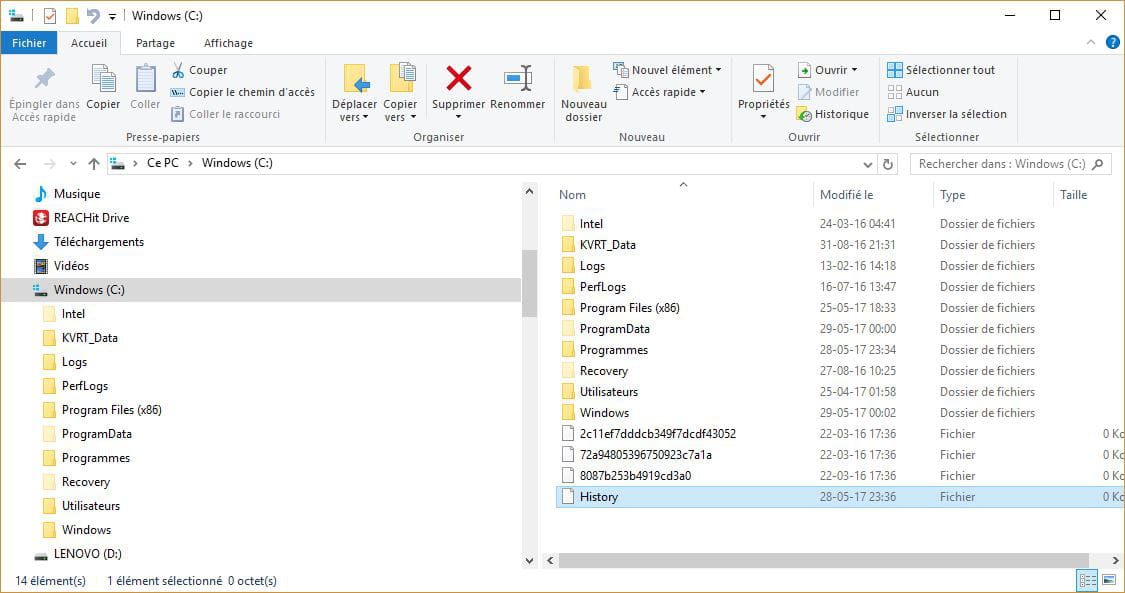Refresh the current folder view
Screen dimensions: 1125x593
[888, 163]
